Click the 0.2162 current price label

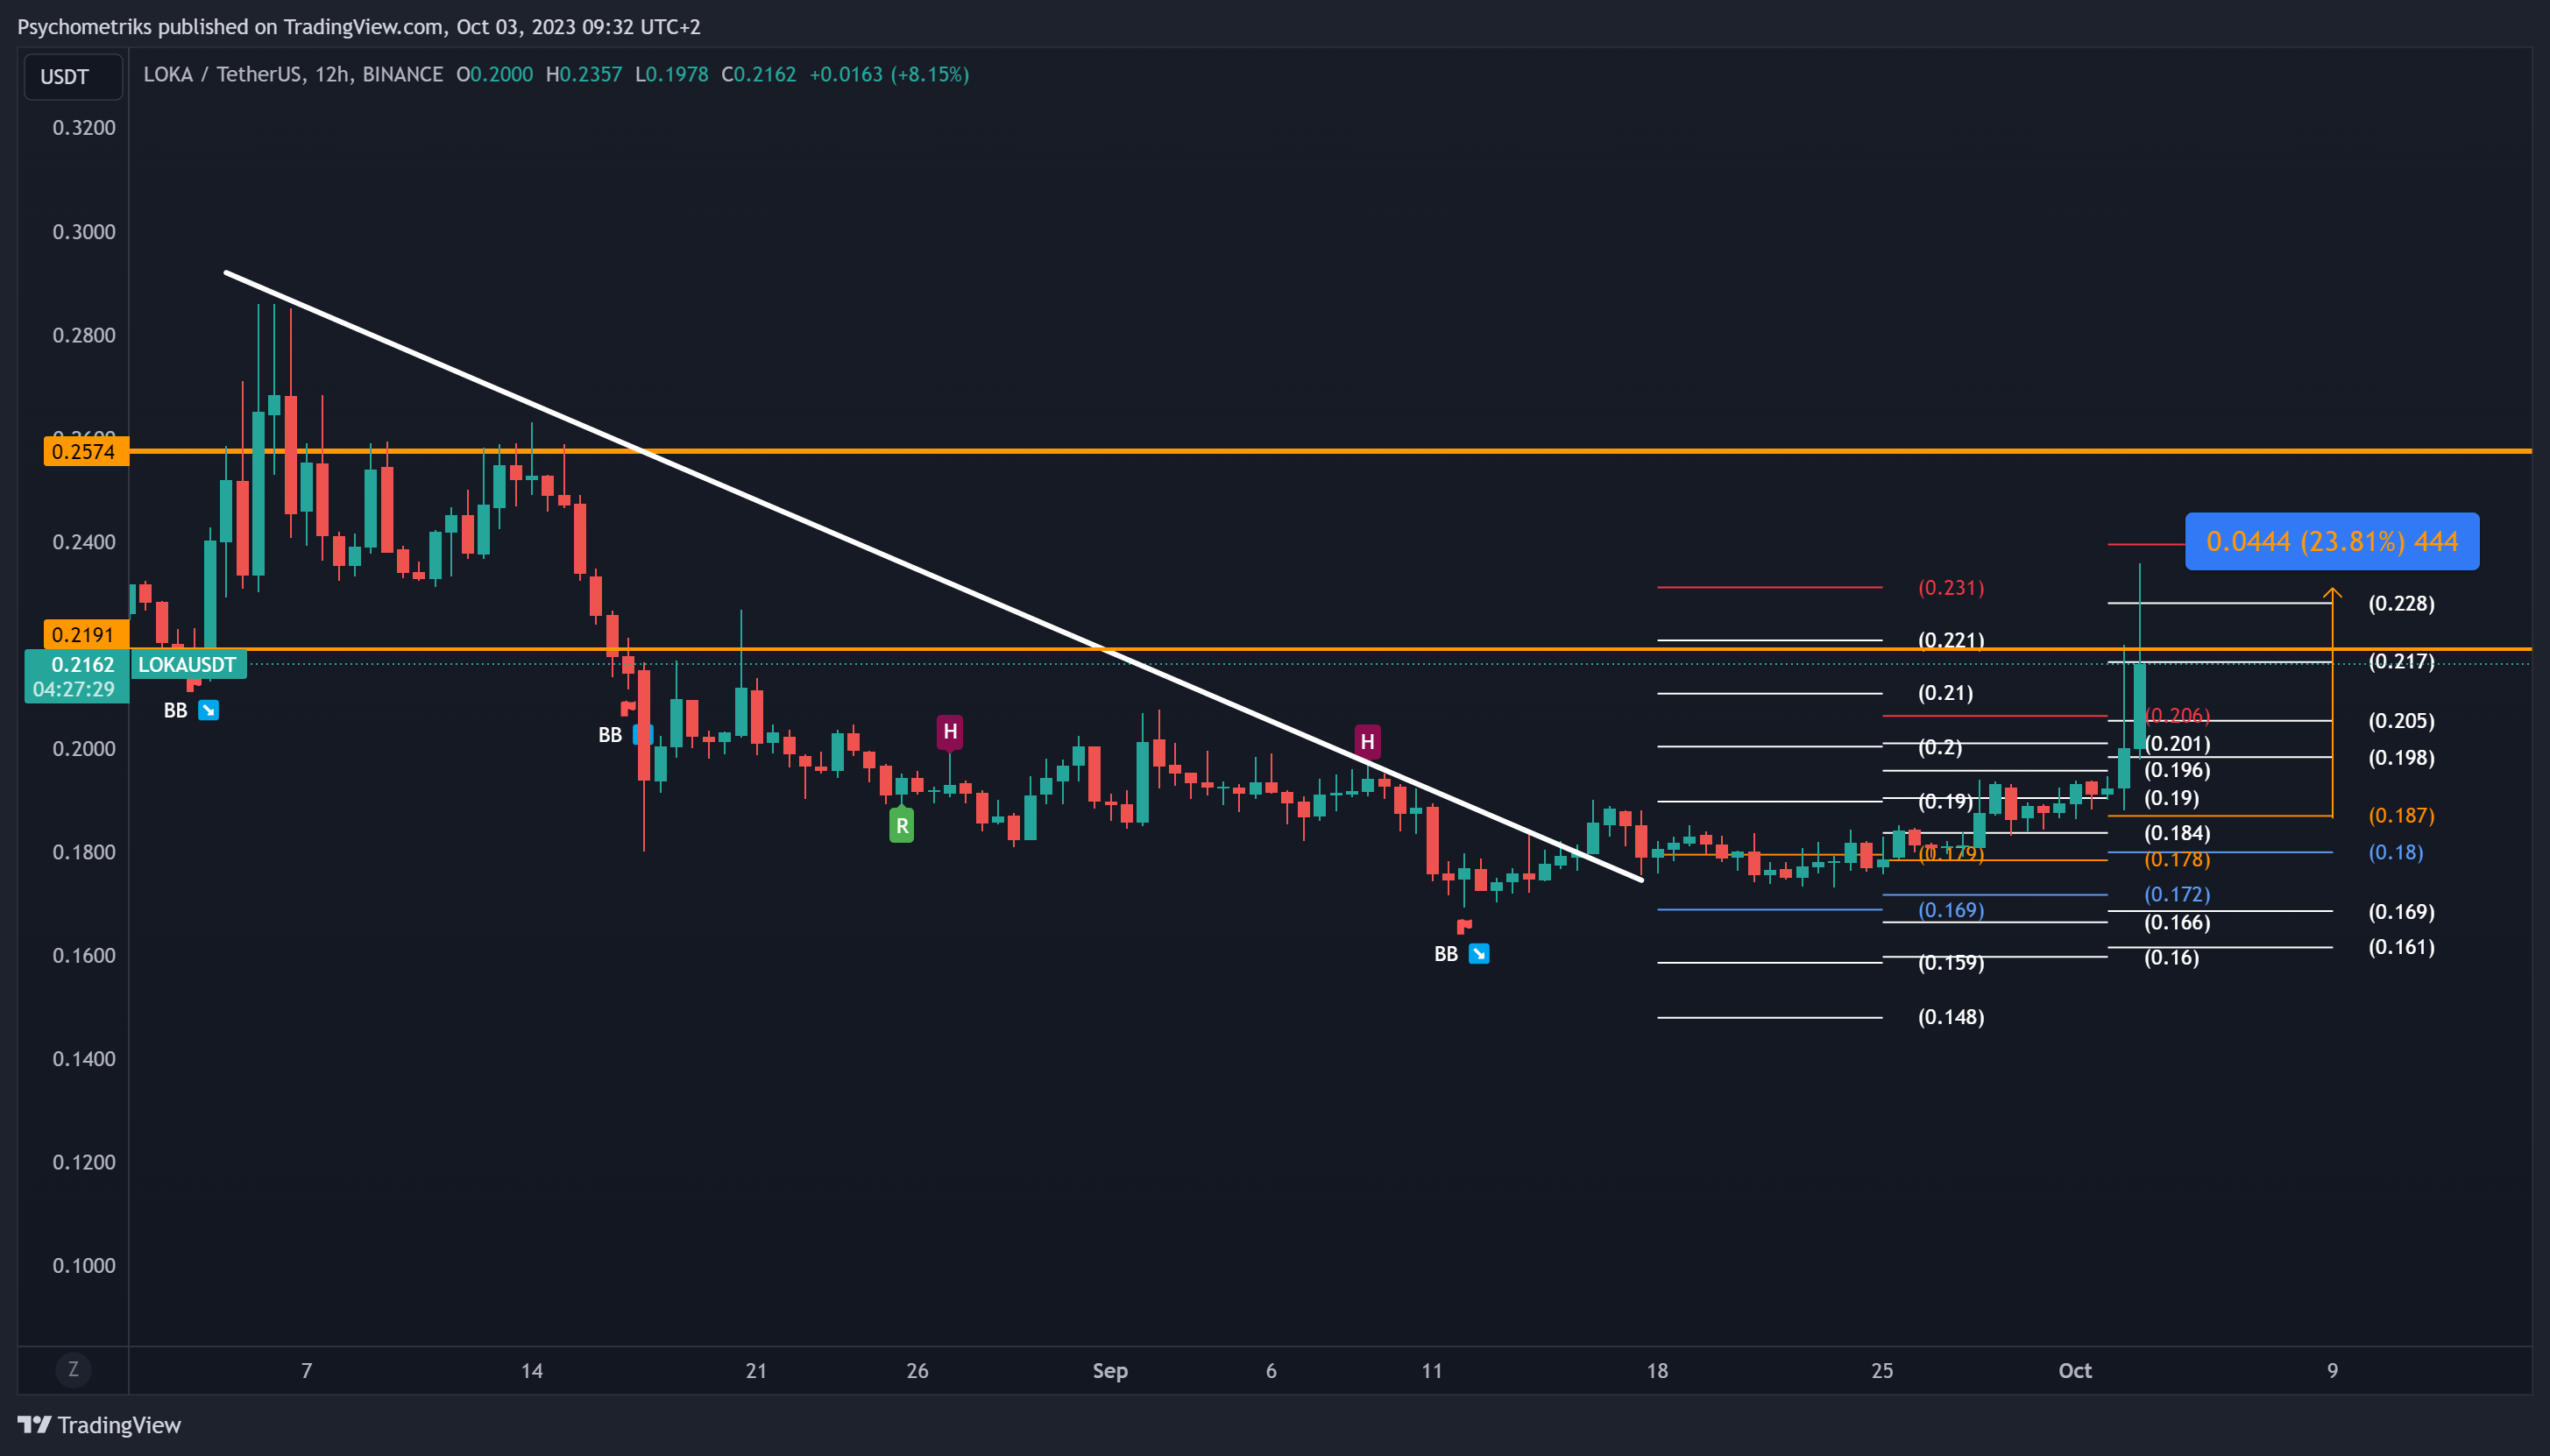point(82,664)
